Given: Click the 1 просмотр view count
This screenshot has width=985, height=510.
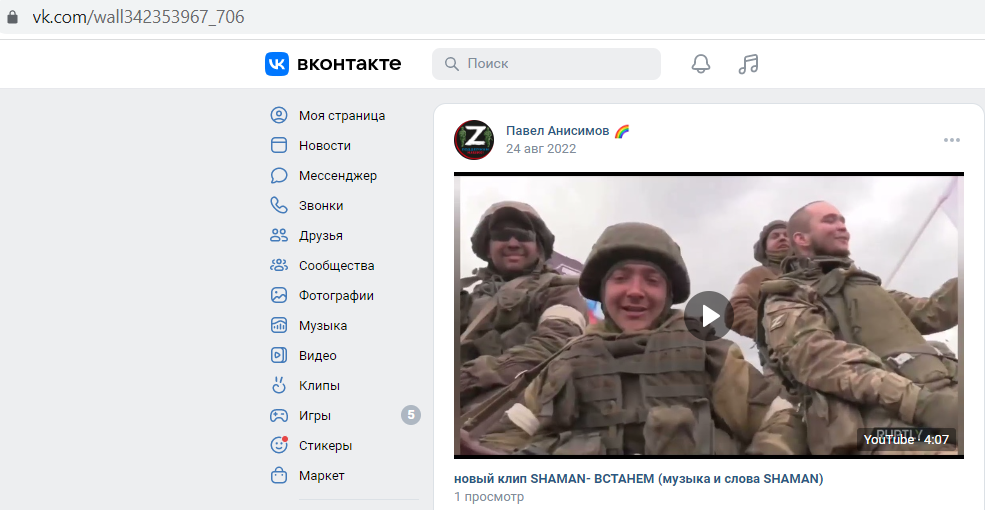Looking at the screenshot, I should tap(489, 497).
